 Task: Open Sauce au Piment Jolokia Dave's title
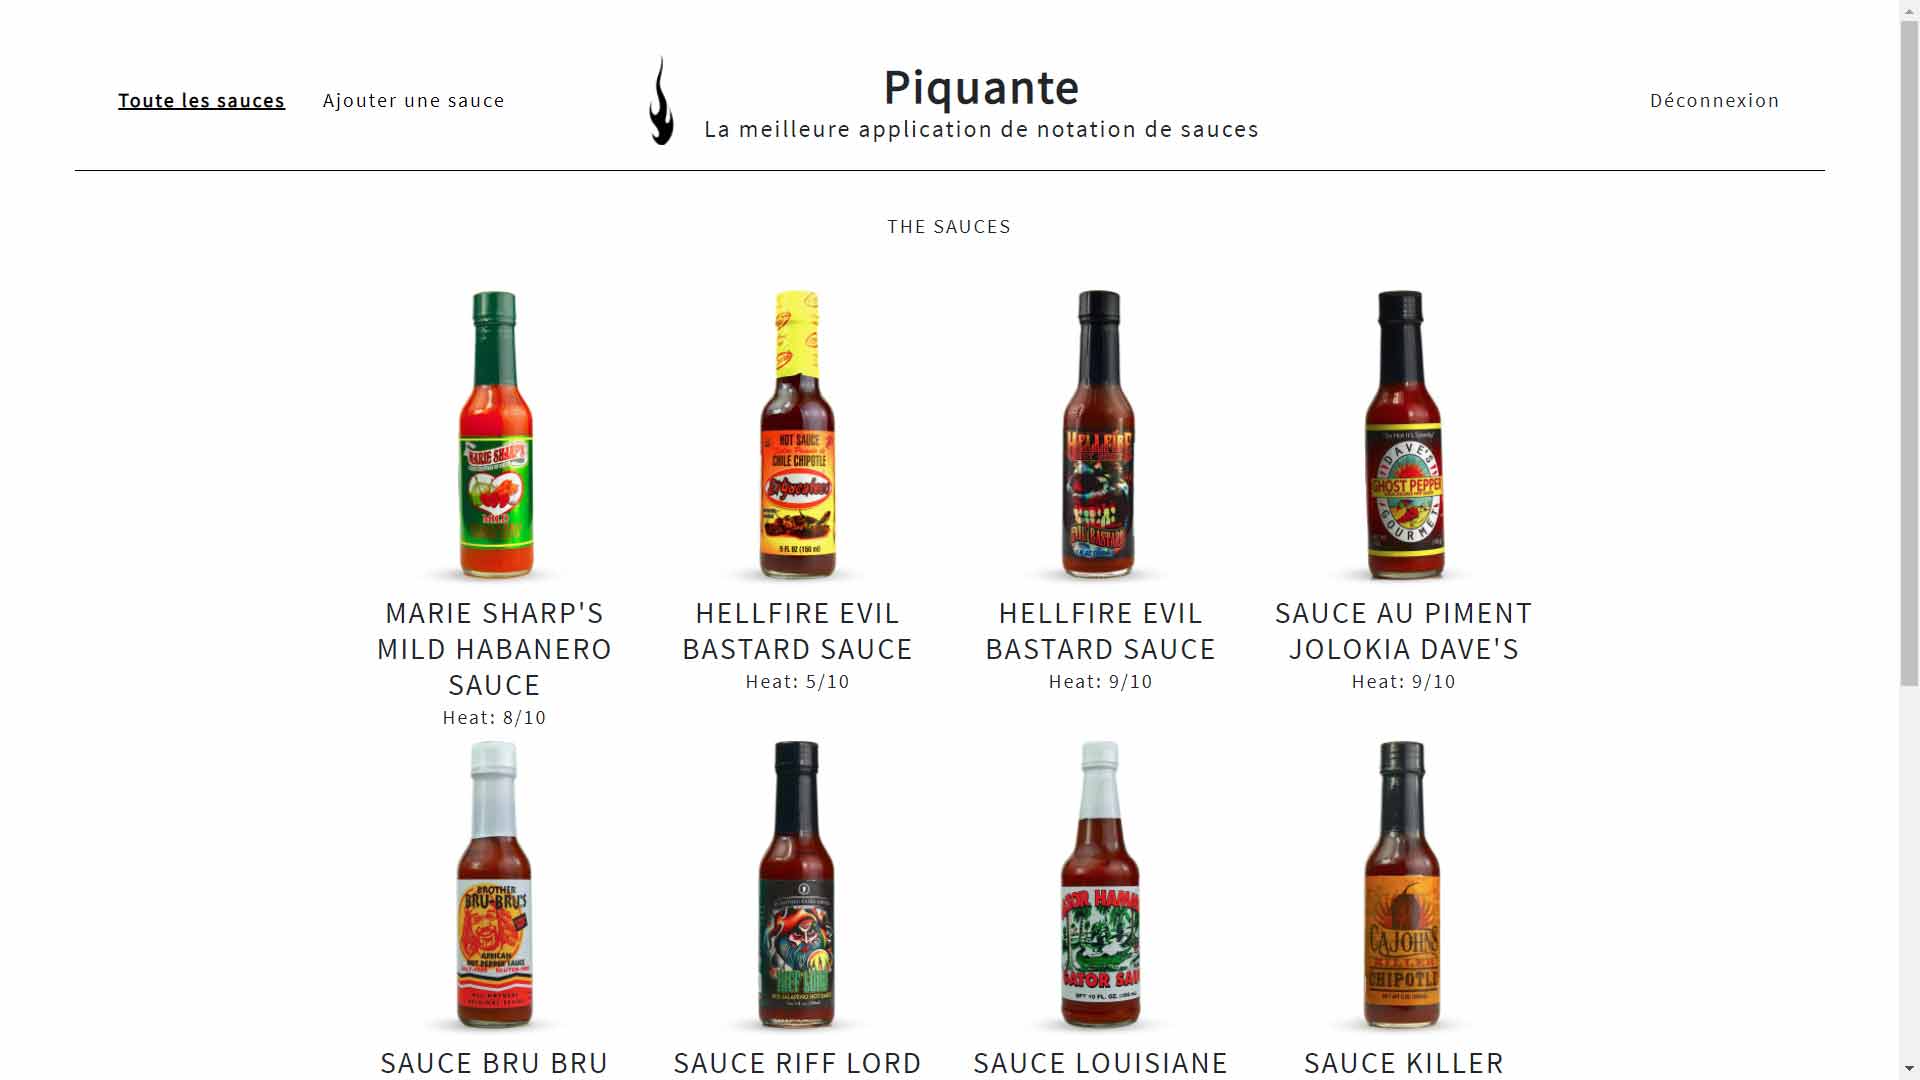[x=1404, y=631]
